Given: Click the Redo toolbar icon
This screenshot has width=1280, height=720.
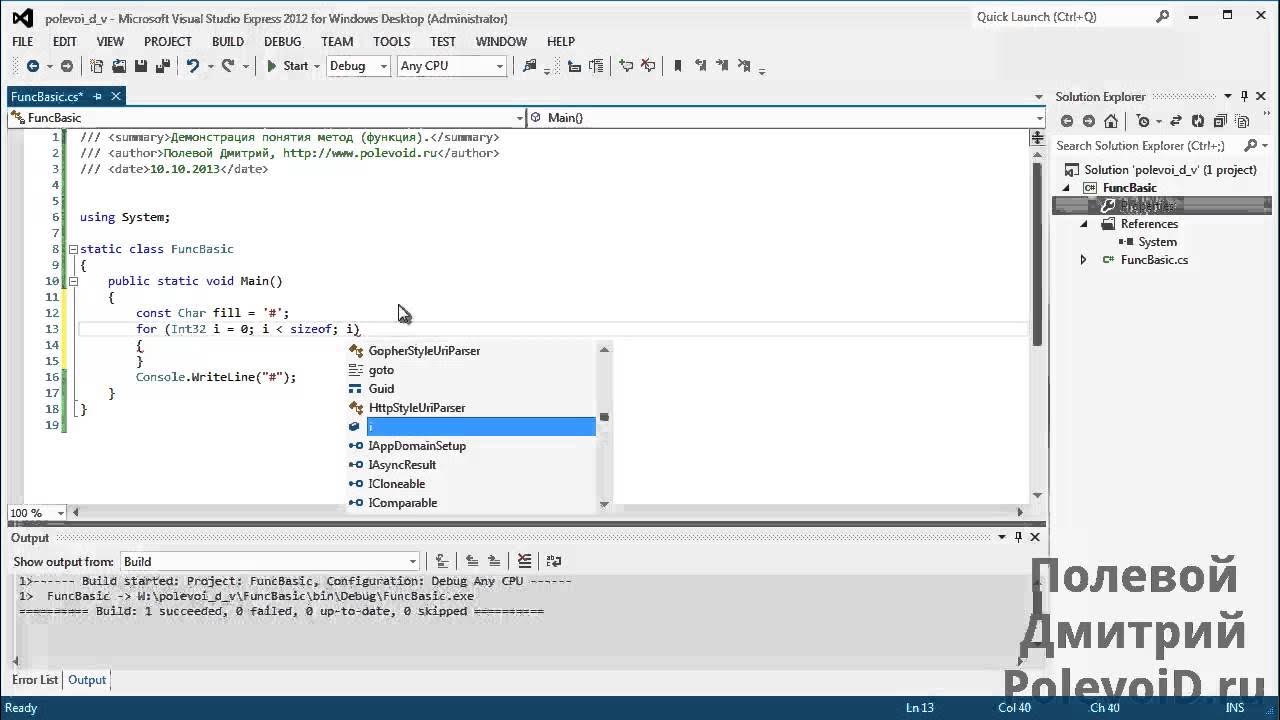Looking at the screenshot, I should [x=228, y=66].
